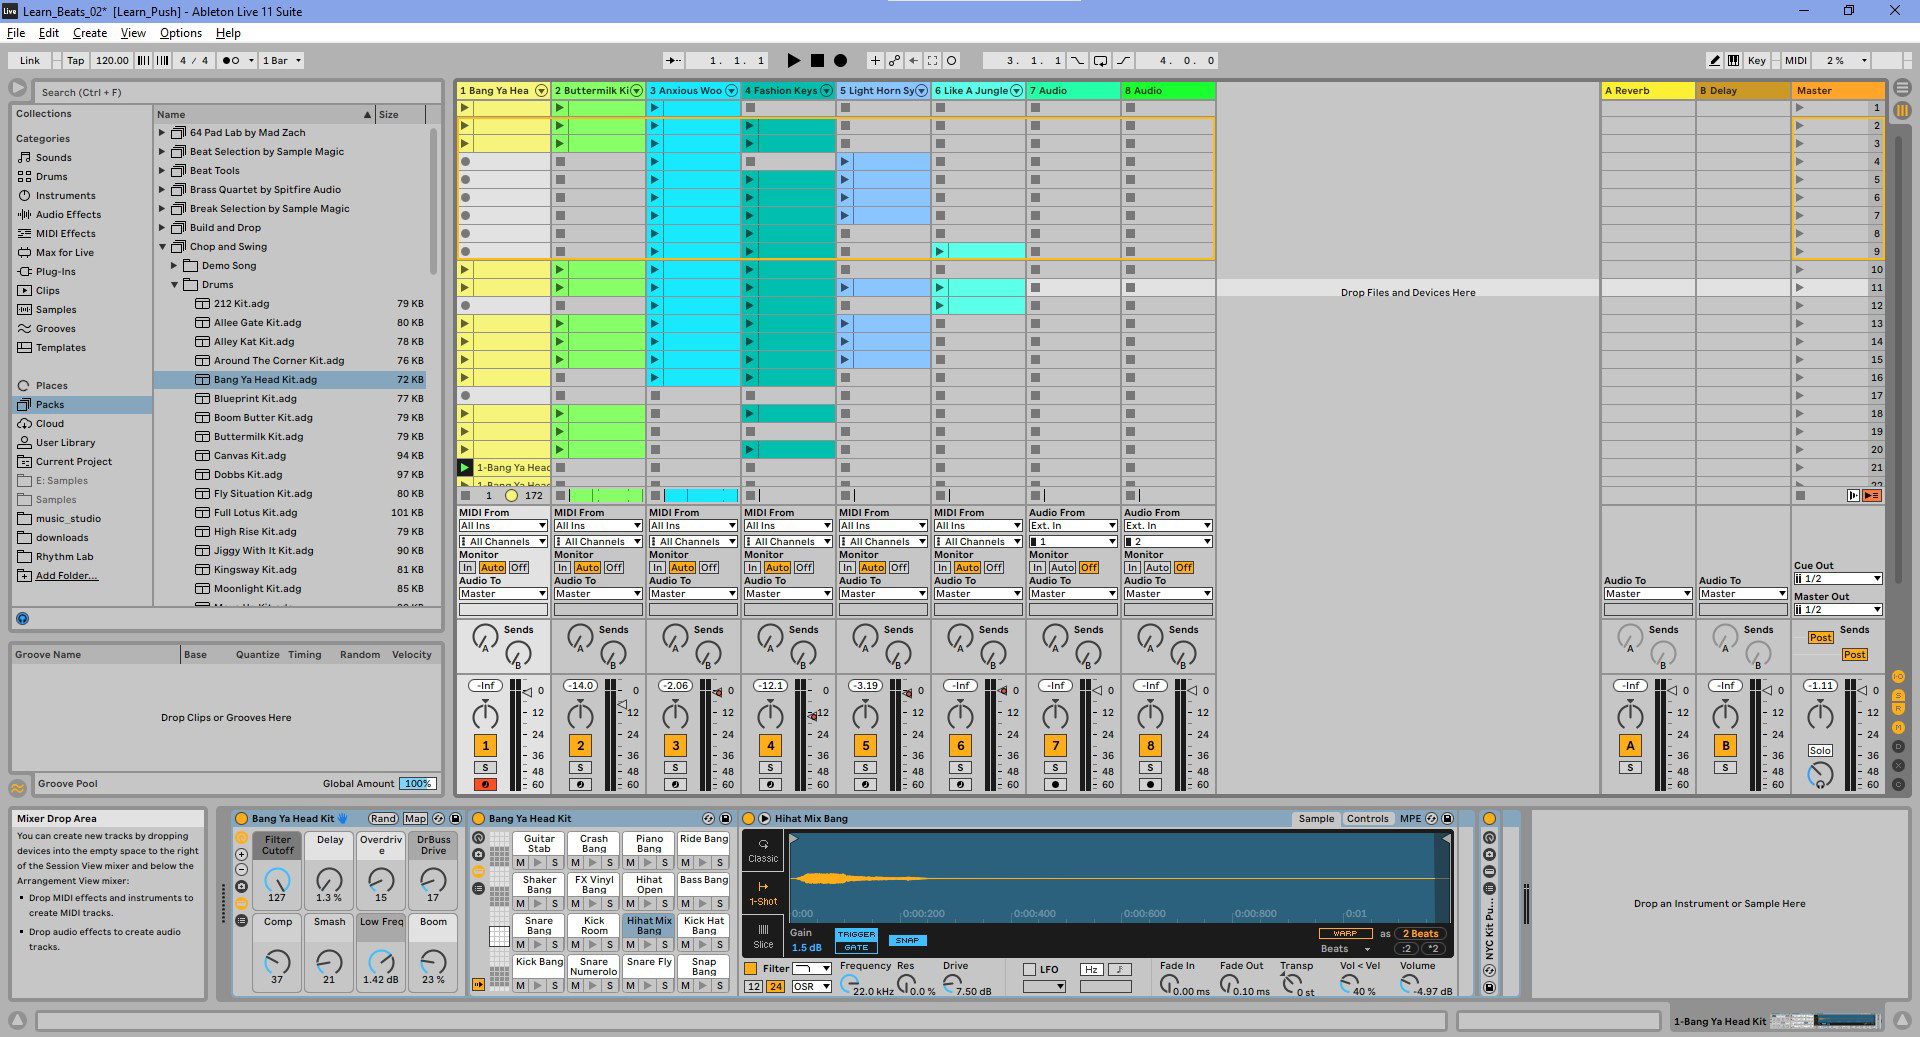Activate Draw Mode pencil icon
Image resolution: width=1920 pixels, height=1037 pixels.
point(1714,60)
